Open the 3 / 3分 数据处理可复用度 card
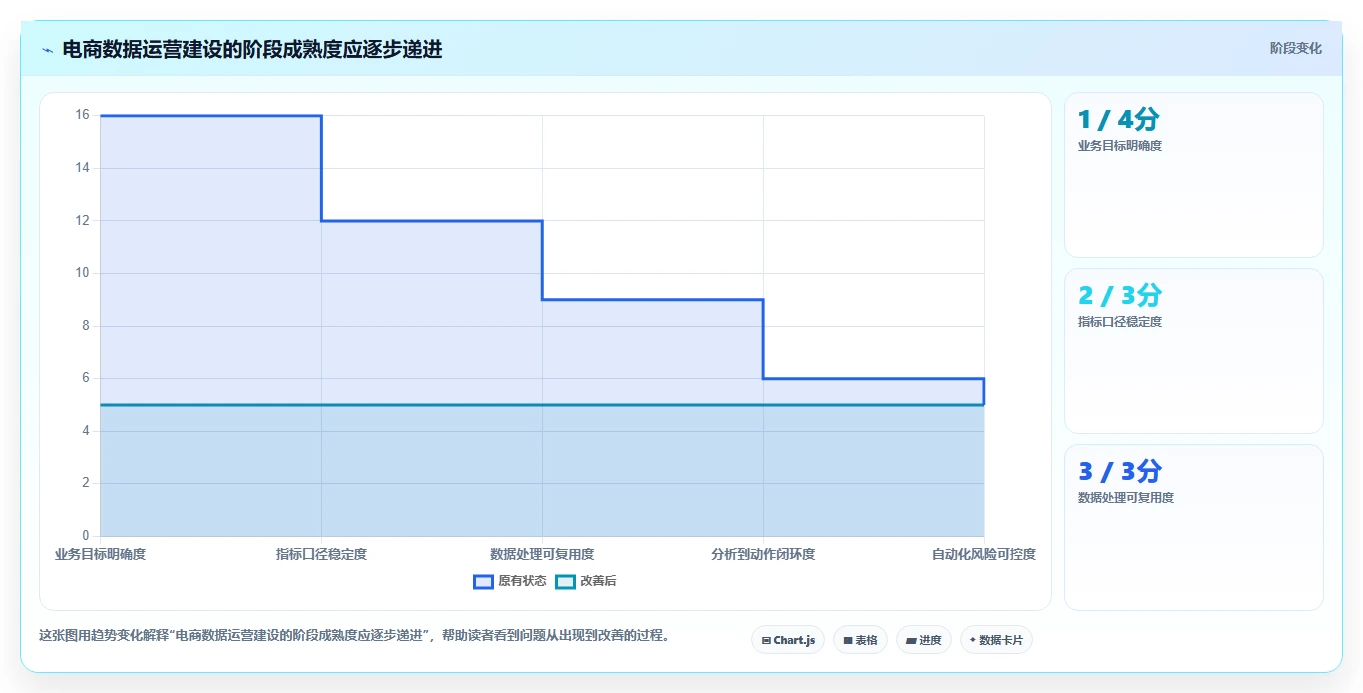 coord(1193,527)
